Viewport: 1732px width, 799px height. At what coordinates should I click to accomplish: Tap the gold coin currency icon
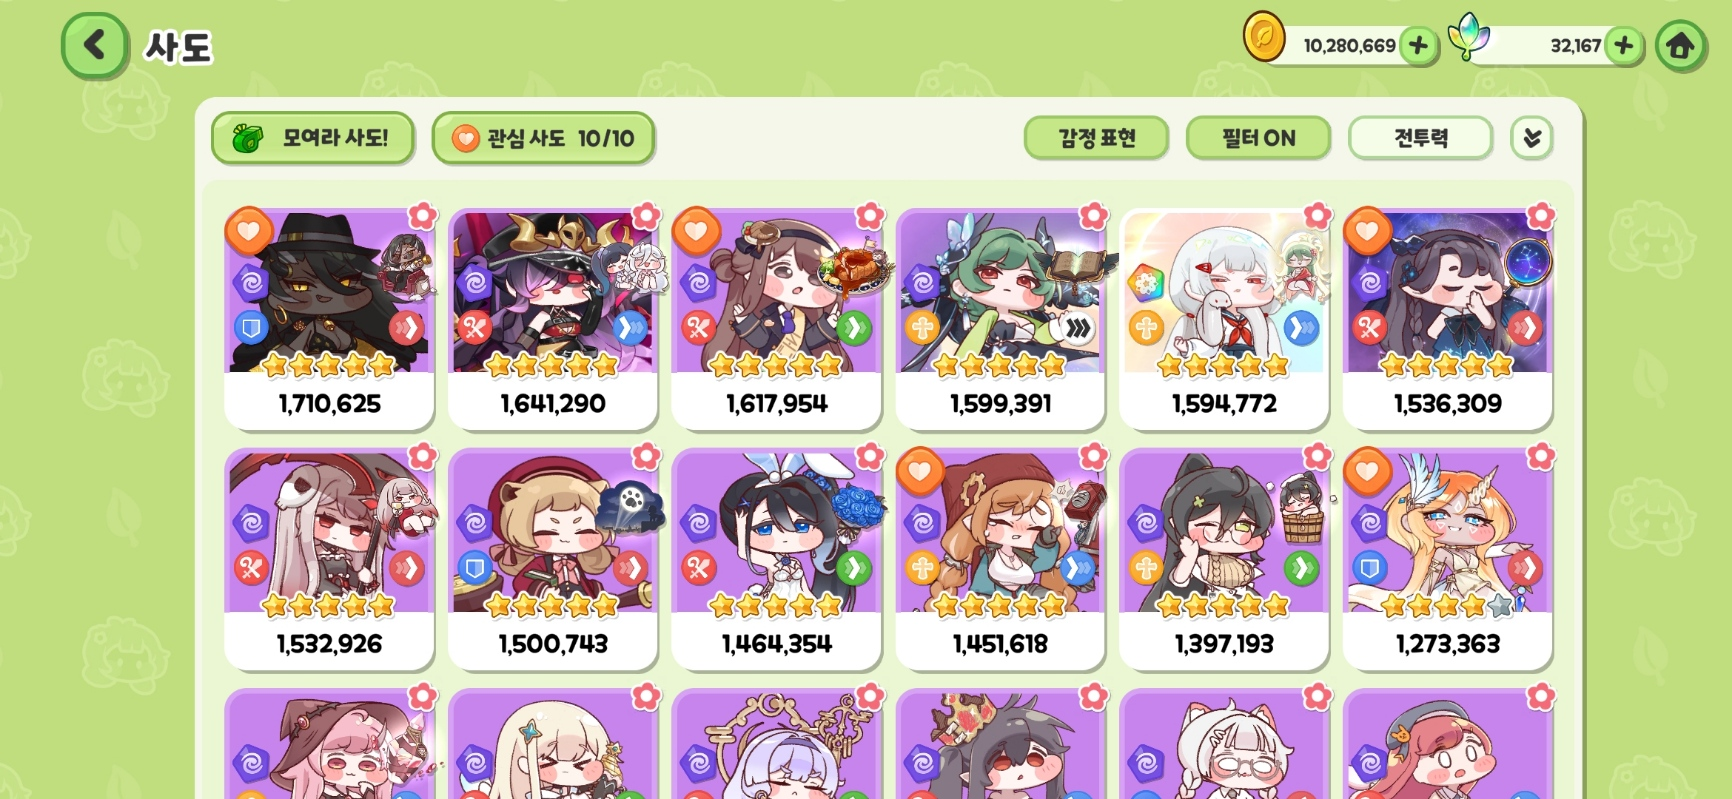(1264, 38)
